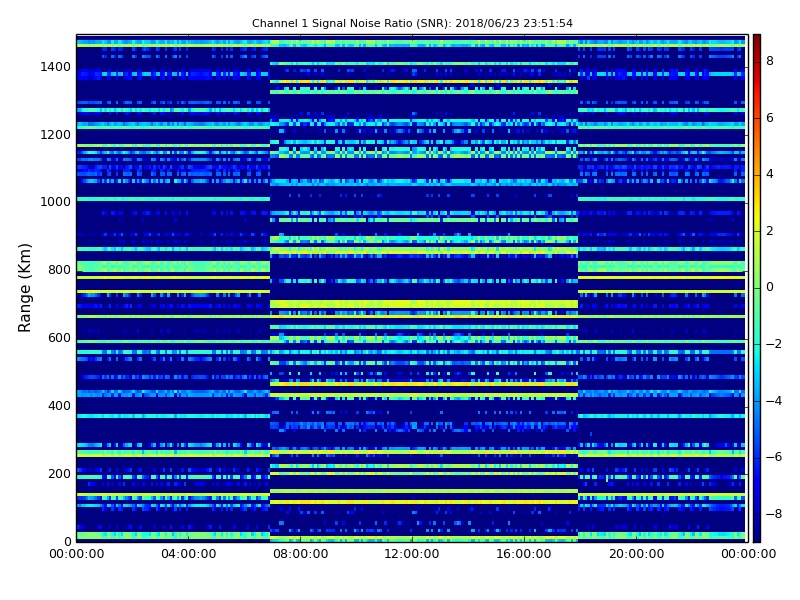Click the 800 tick label on the range axis
The image size is (800, 600).
[59, 270]
